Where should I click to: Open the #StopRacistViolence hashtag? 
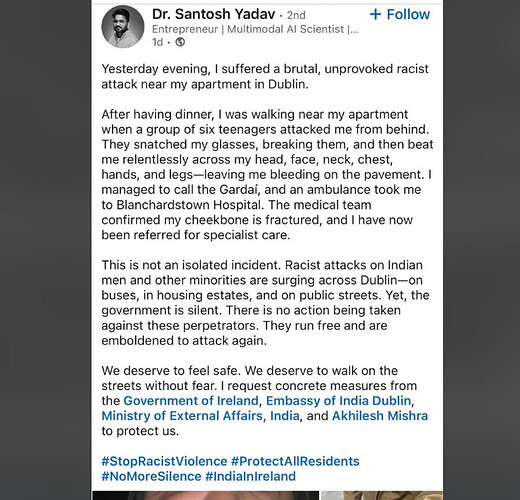(x=164, y=461)
